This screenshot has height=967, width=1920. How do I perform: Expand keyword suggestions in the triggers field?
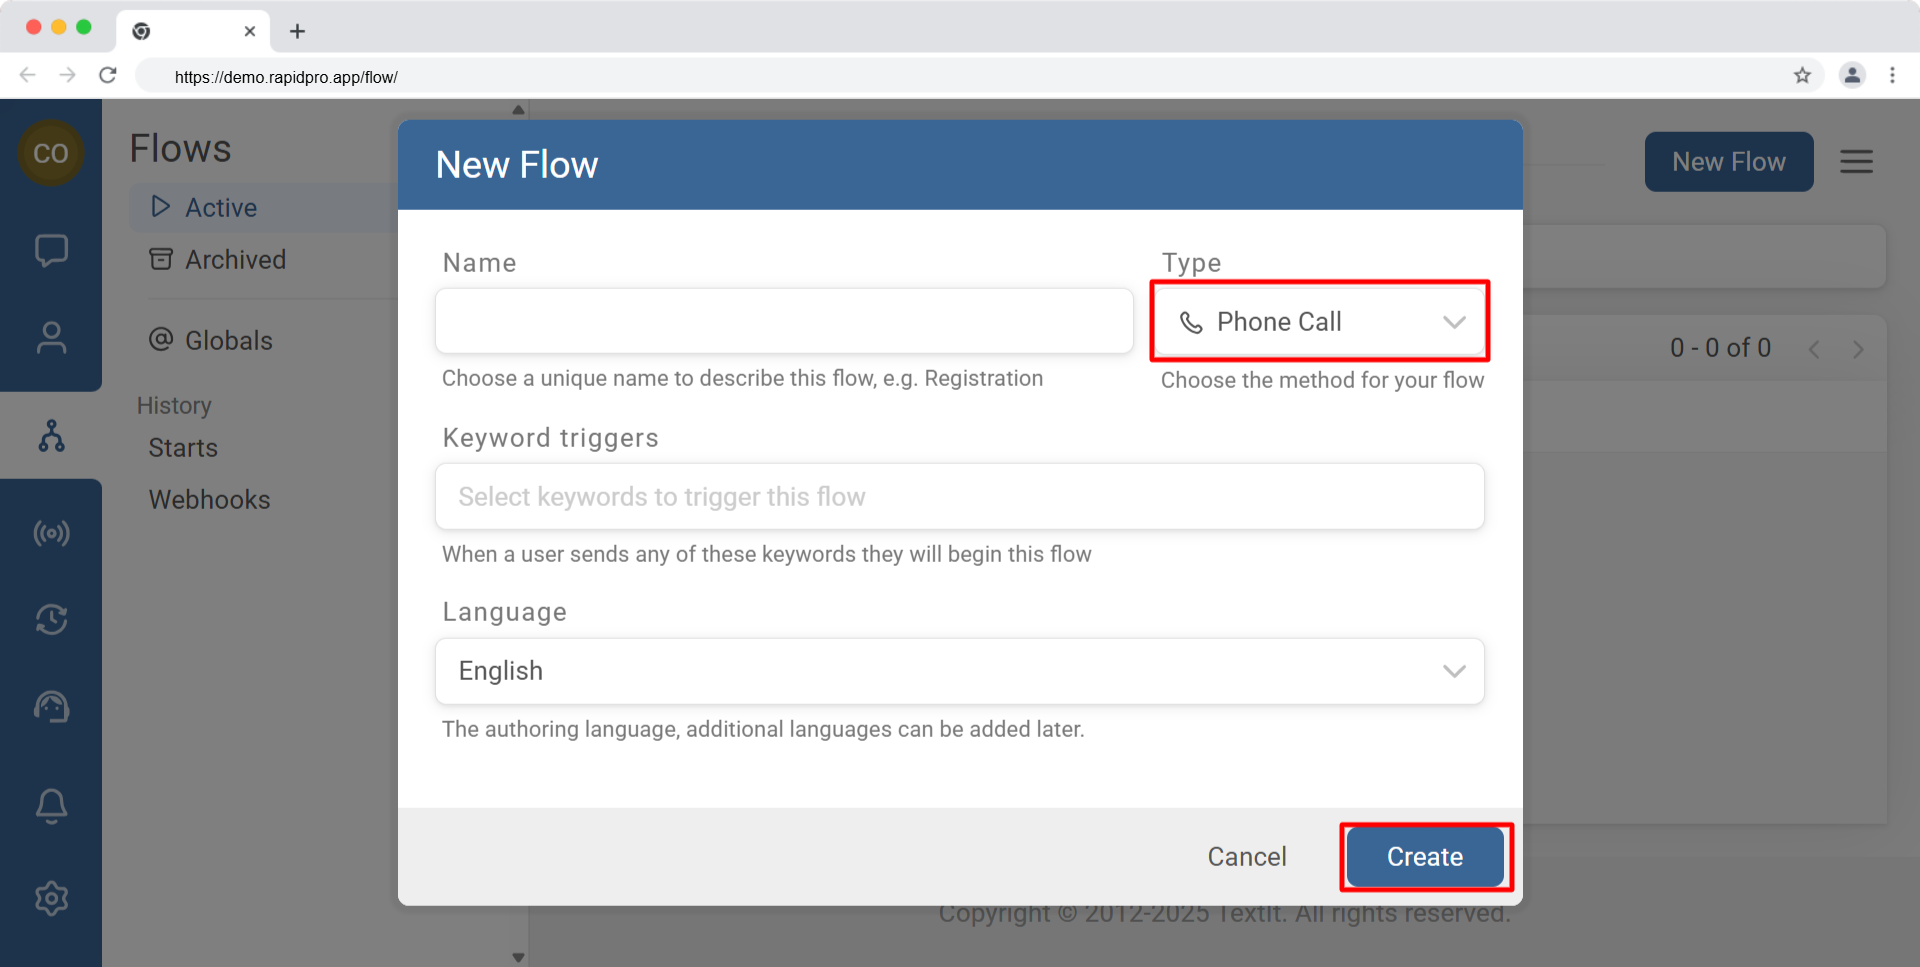click(x=959, y=496)
